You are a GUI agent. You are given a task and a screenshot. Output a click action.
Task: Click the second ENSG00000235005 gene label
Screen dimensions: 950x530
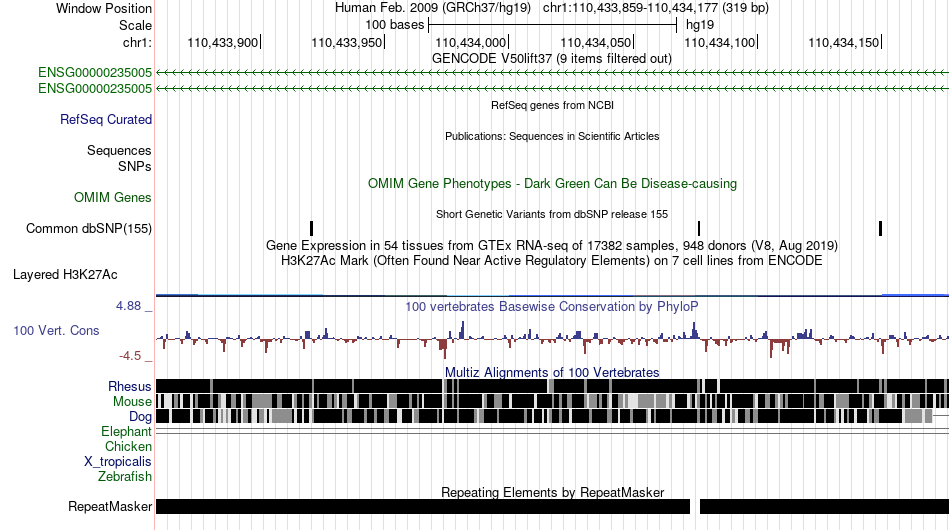click(95, 88)
